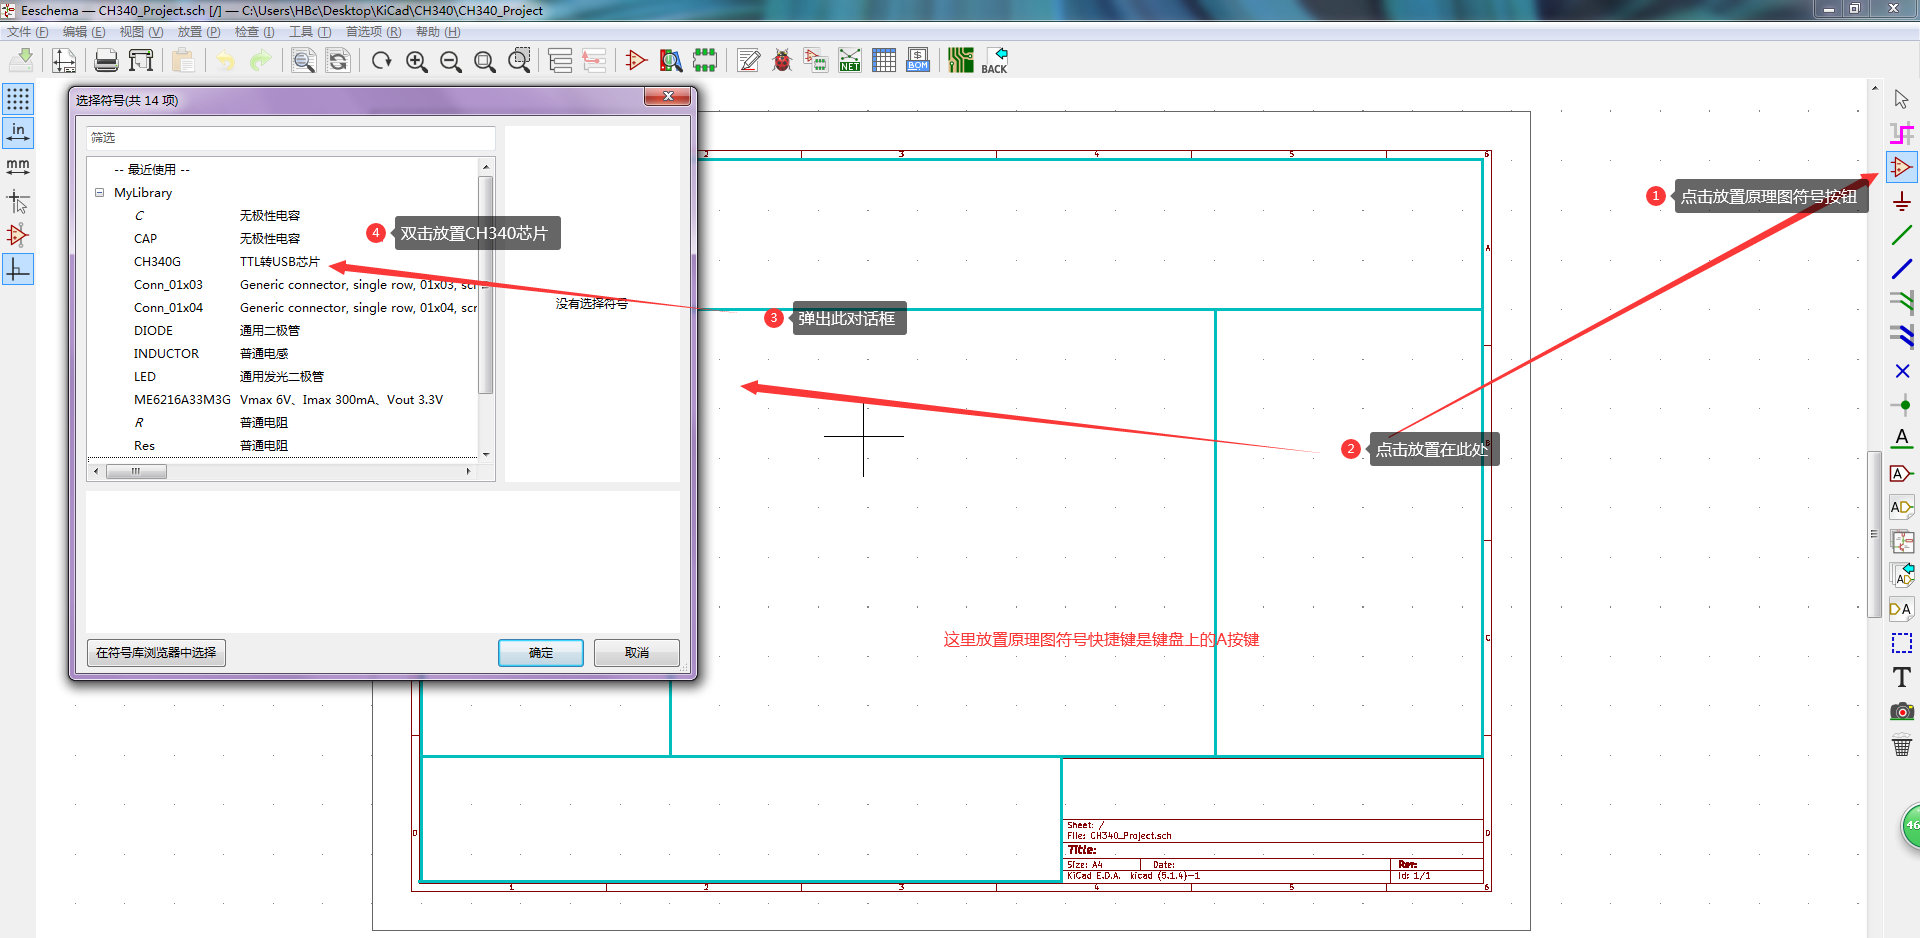The image size is (1920, 938).
Task: Open the bill of materials generator
Action: (x=917, y=60)
